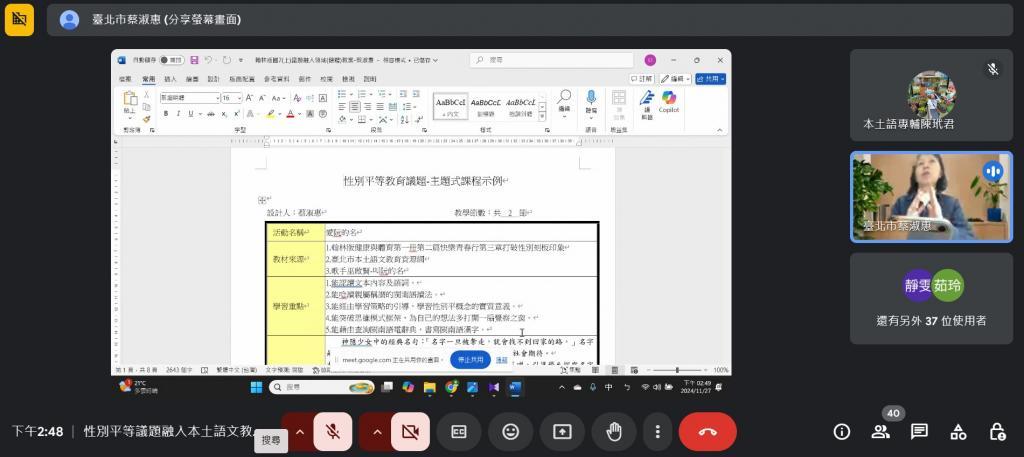Expand audio settings arrow beside microphone
The height and width of the screenshot is (457, 1024).
click(x=299, y=432)
